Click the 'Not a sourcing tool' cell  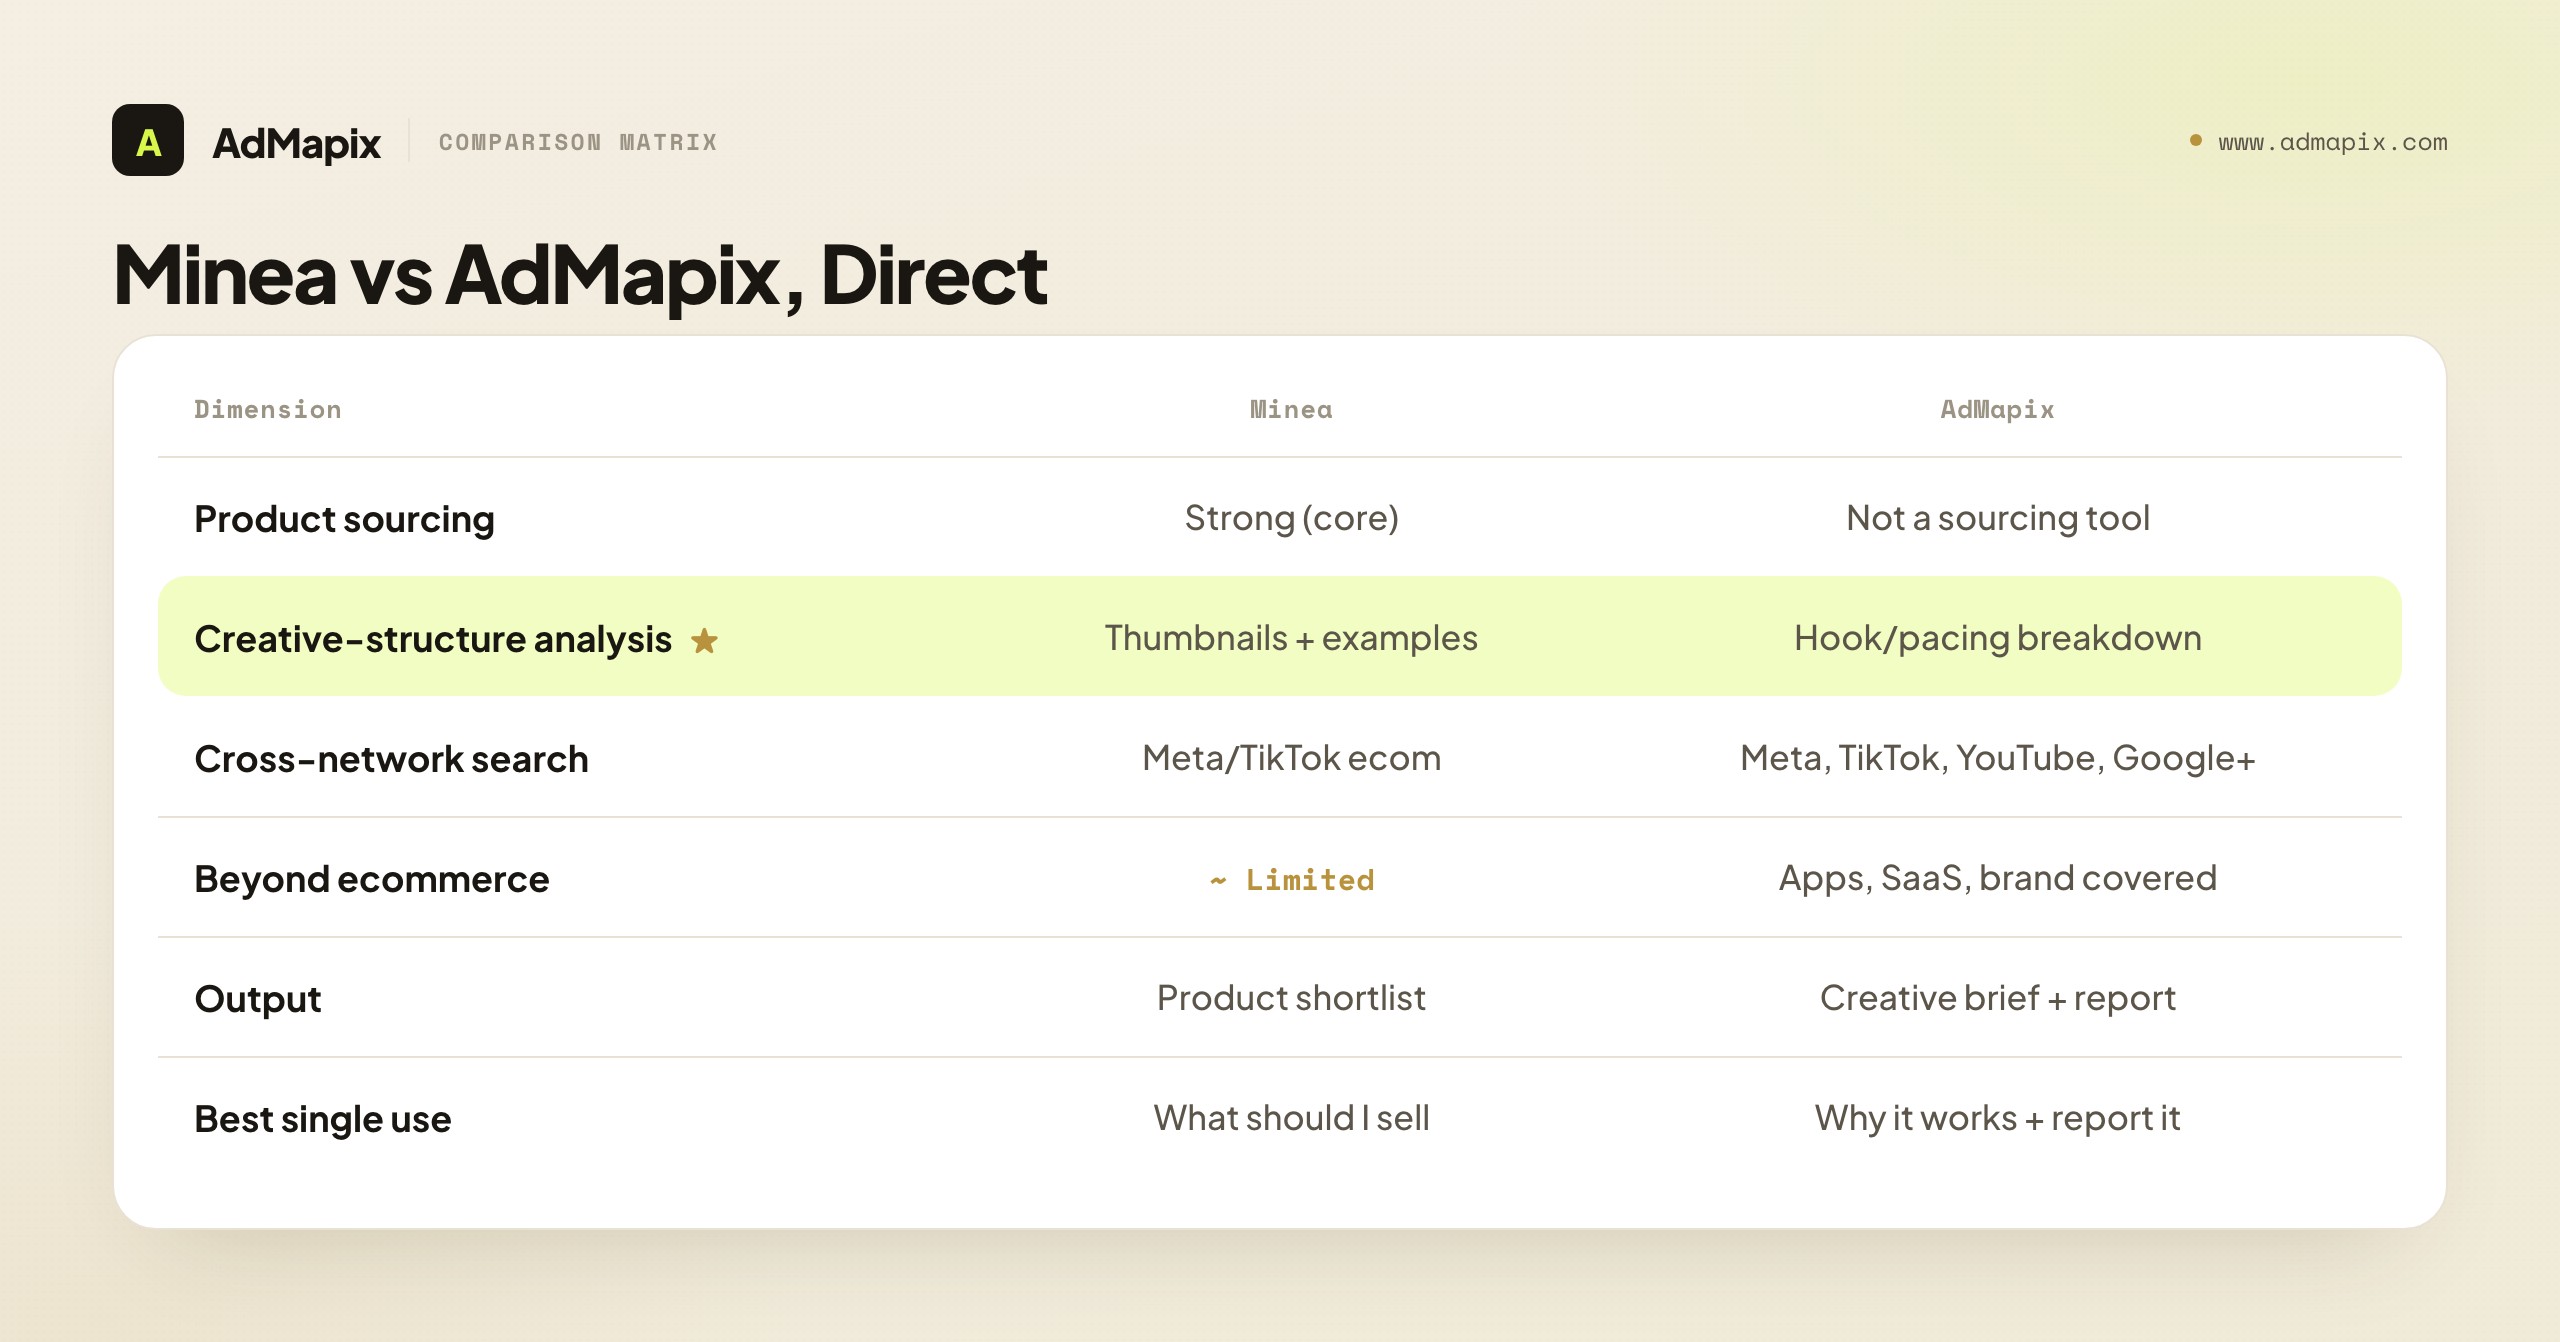[x=1997, y=518]
